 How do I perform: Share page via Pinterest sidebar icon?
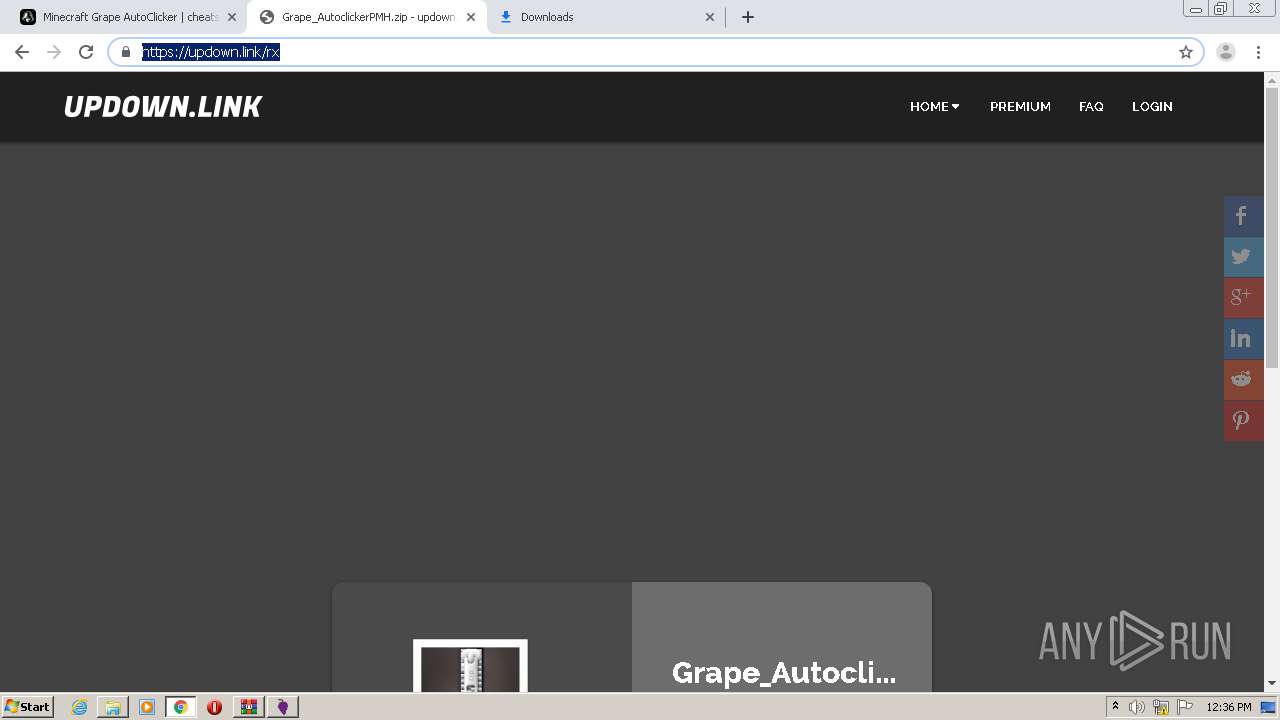tap(1244, 421)
